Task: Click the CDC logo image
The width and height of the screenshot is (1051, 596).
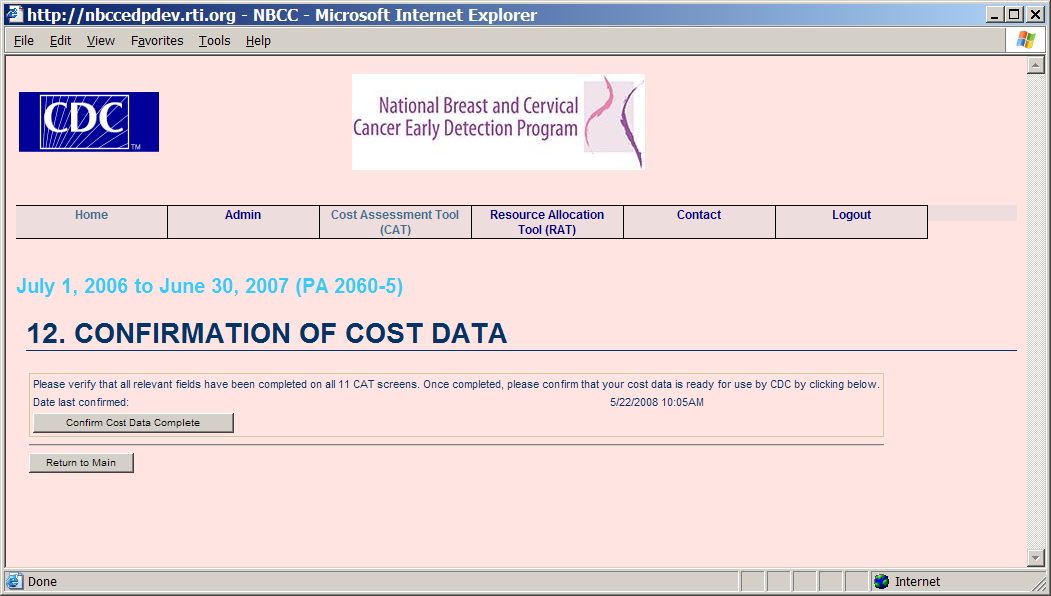Action: tap(89, 122)
